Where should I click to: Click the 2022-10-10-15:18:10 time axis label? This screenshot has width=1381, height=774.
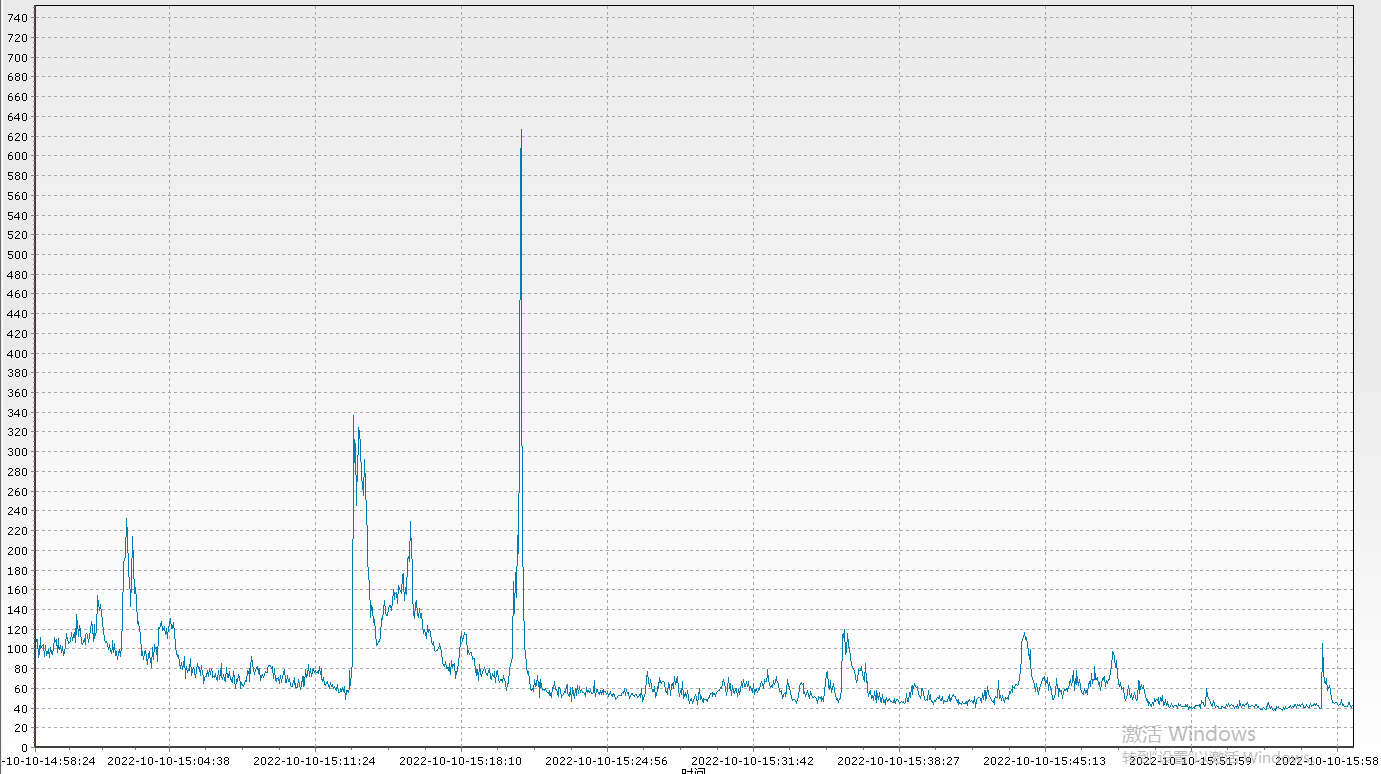click(x=460, y=760)
